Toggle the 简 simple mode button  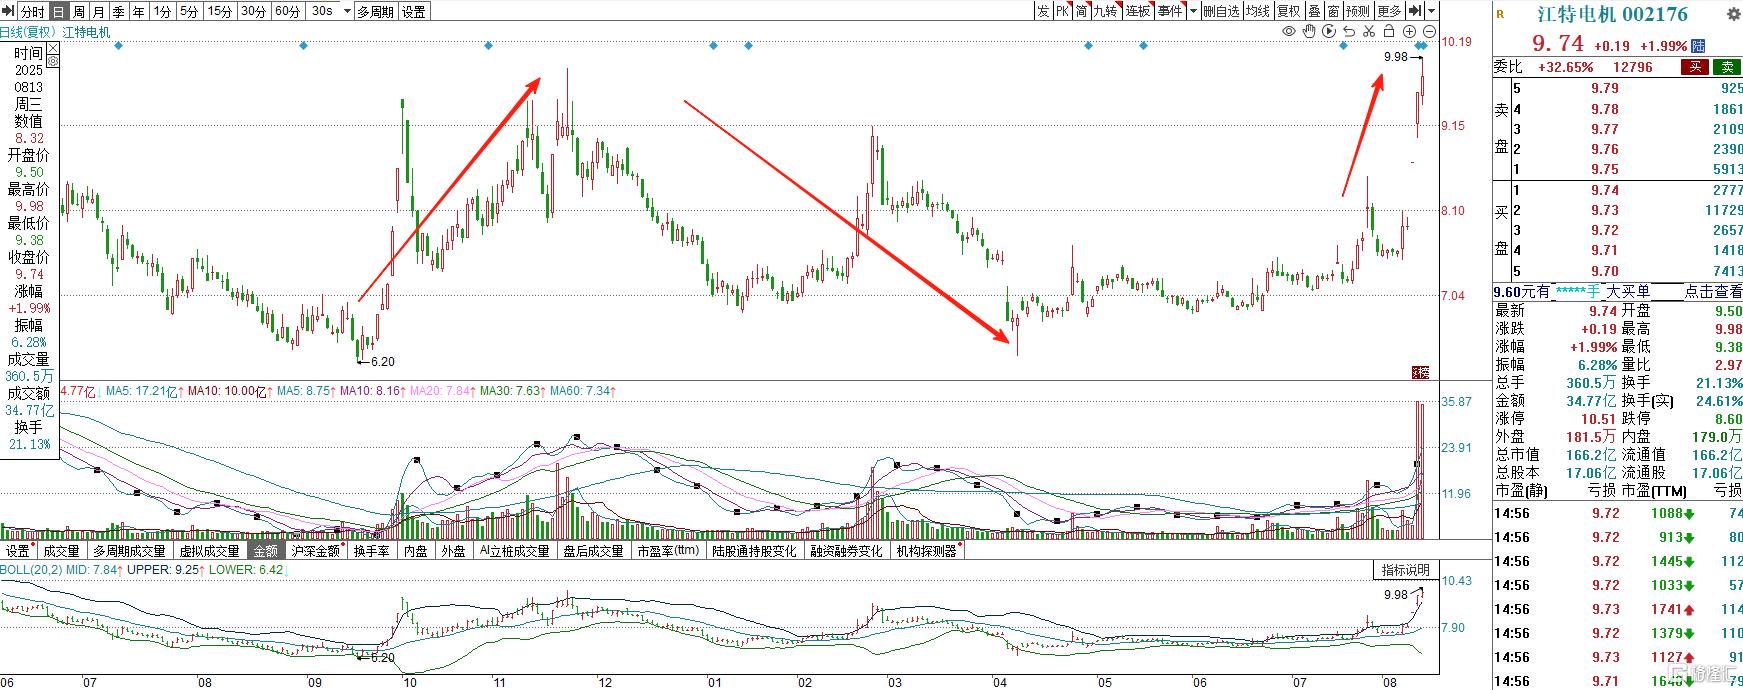(x=1082, y=11)
